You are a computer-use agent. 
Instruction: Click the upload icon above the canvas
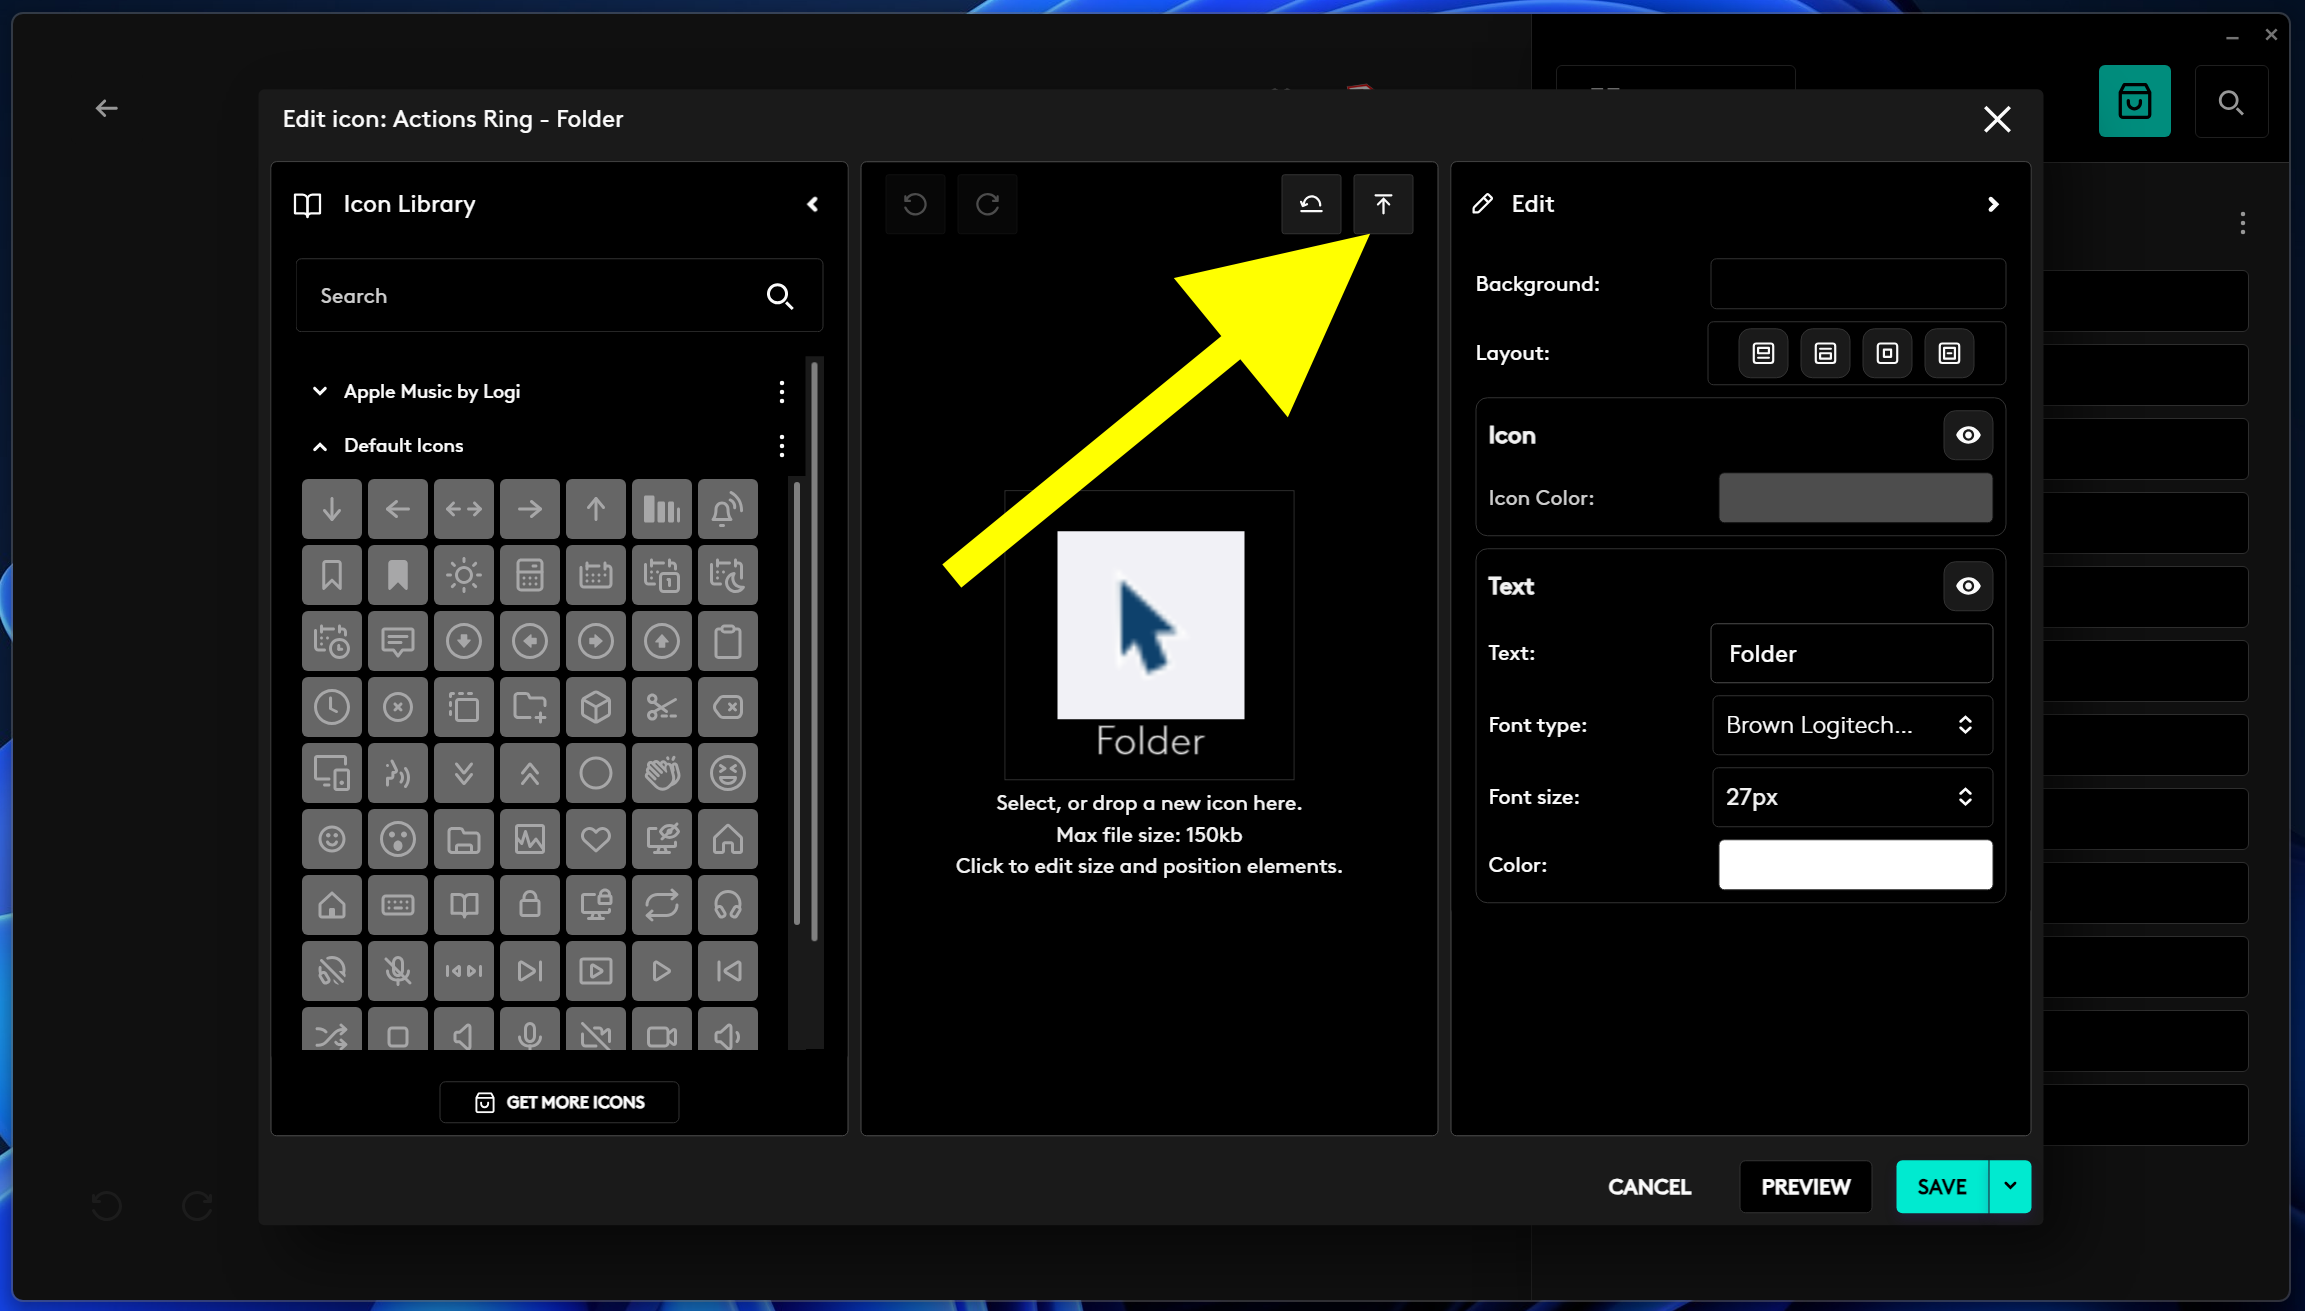click(x=1383, y=204)
